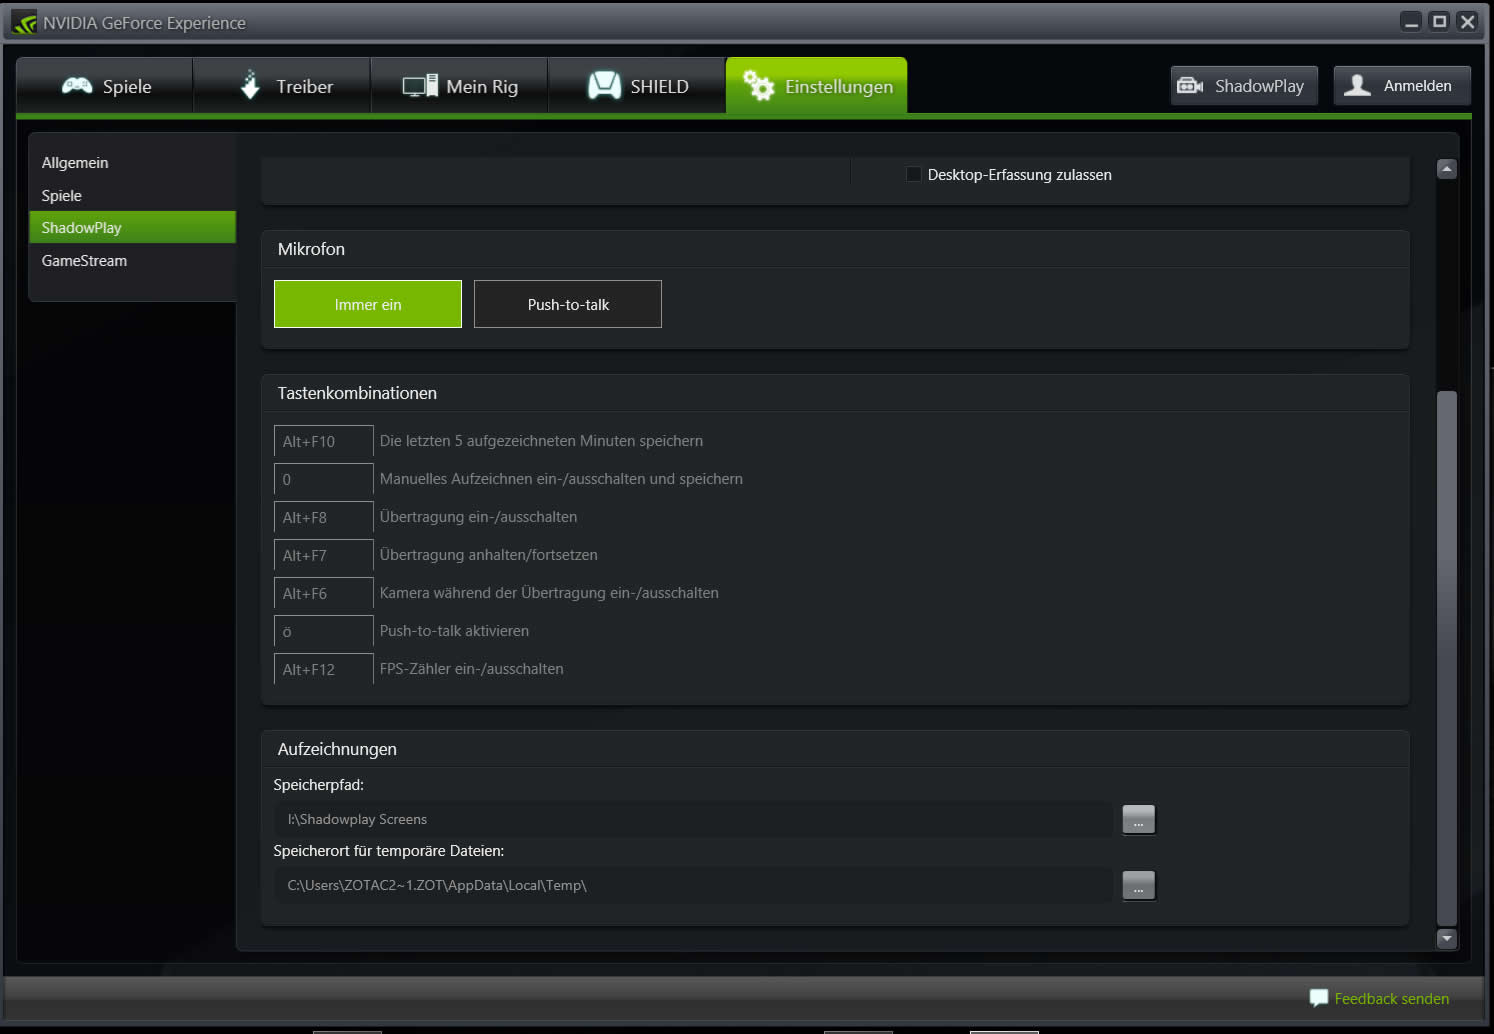Click the Alt+F10 hotkey field
This screenshot has width=1494, height=1034.
coord(324,441)
